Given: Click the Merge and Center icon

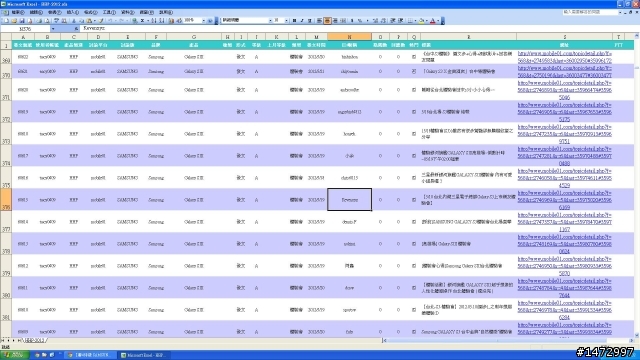Looking at the screenshot, I should (x=343, y=20).
